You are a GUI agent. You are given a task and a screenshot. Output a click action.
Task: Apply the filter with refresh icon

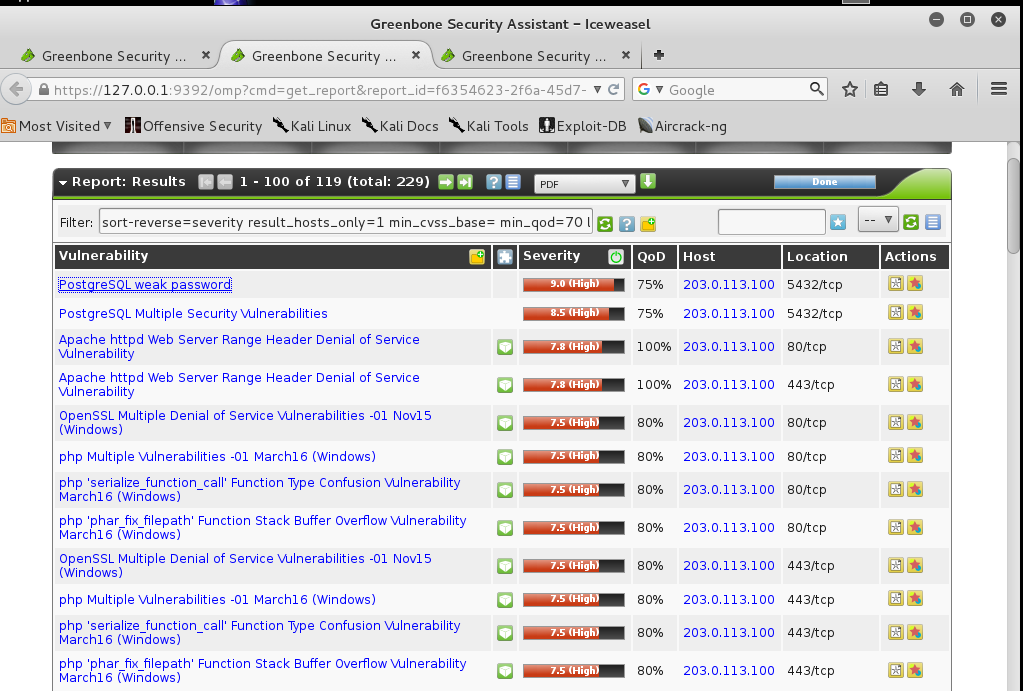(605, 224)
